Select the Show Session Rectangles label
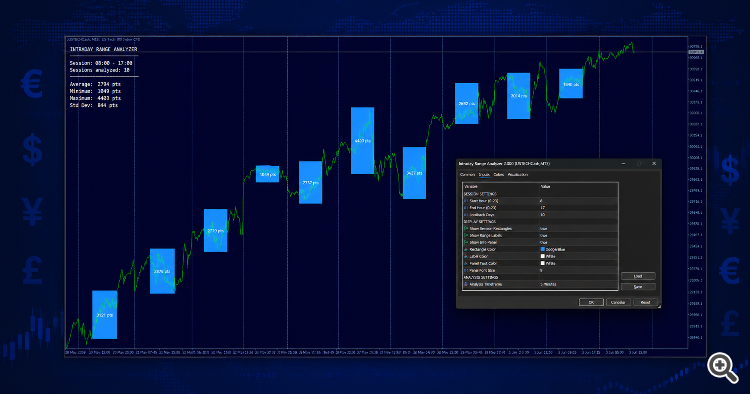The width and height of the screenshot is (750, 394). (x=491, y=229)
